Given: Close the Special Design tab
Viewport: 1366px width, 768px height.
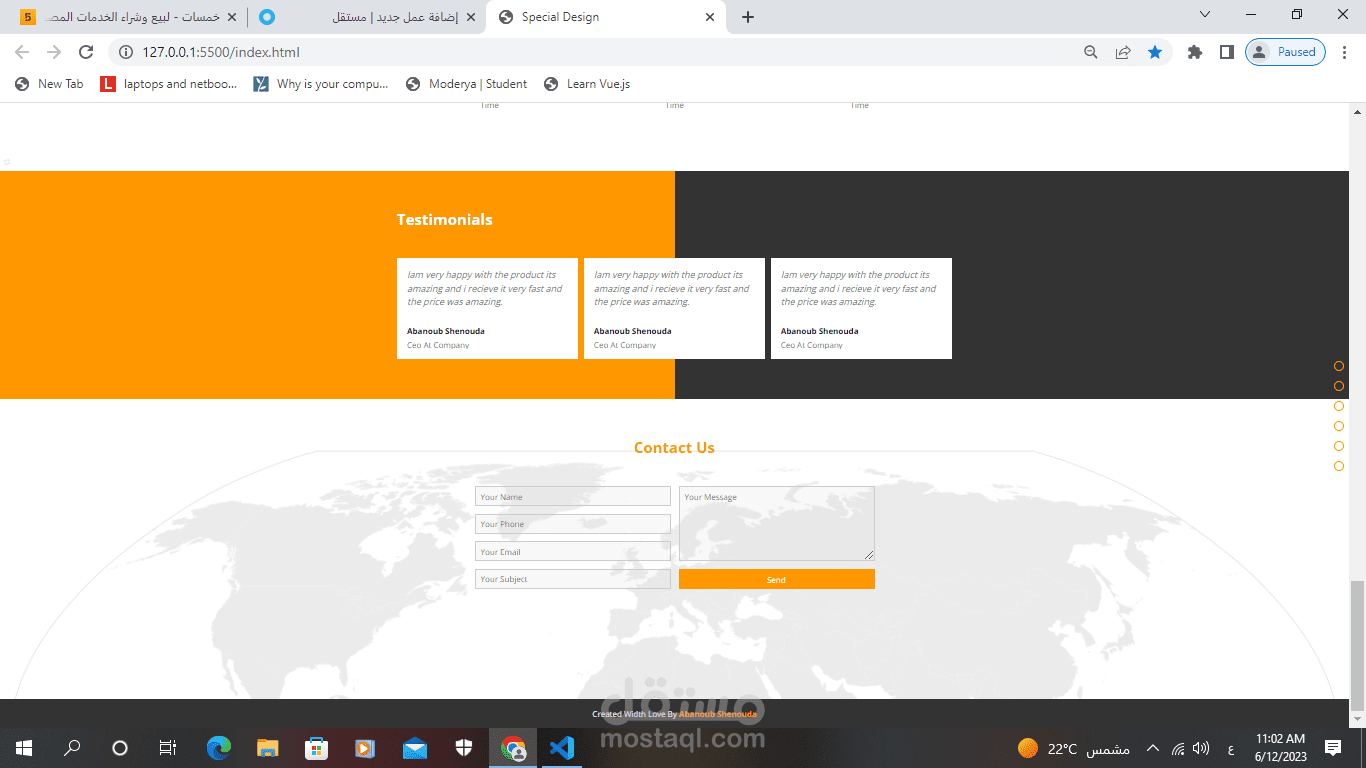Looking at the screenshot, I should click(710, 17).
